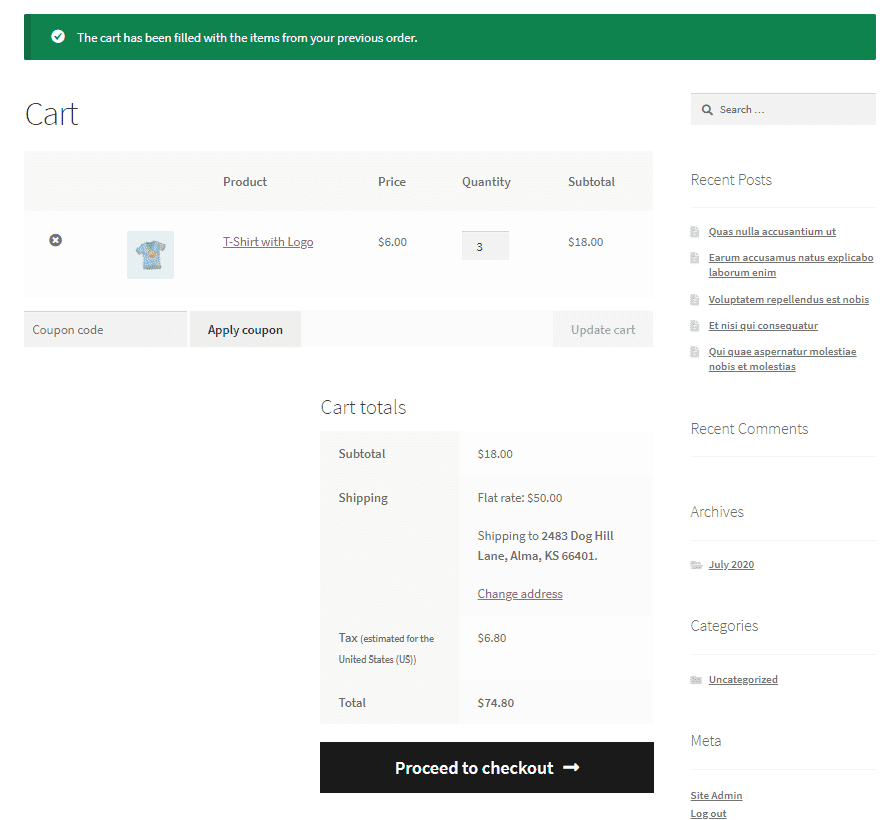This screenshot has height=820, width=895.
Task: Click the 'Quantity' column header
Action: 486,182
